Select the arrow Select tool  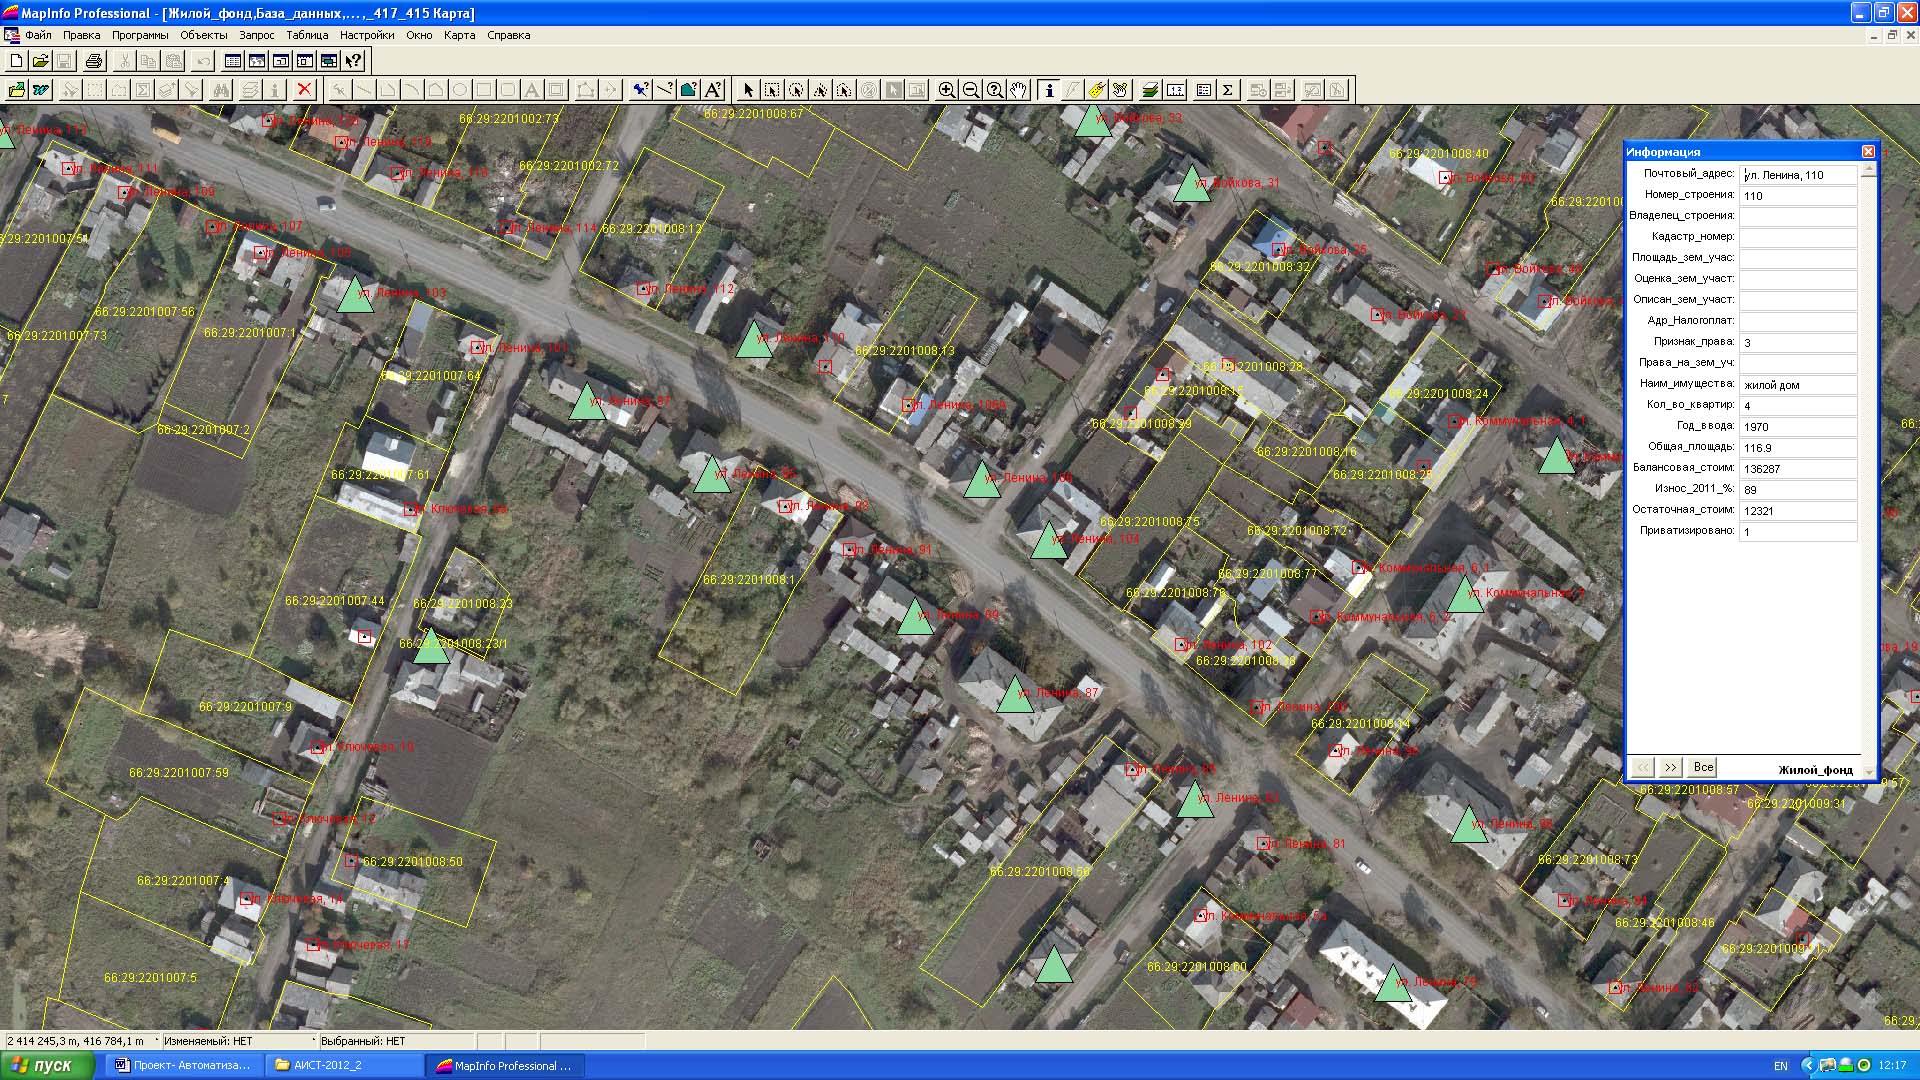click(x=748, y=90)
